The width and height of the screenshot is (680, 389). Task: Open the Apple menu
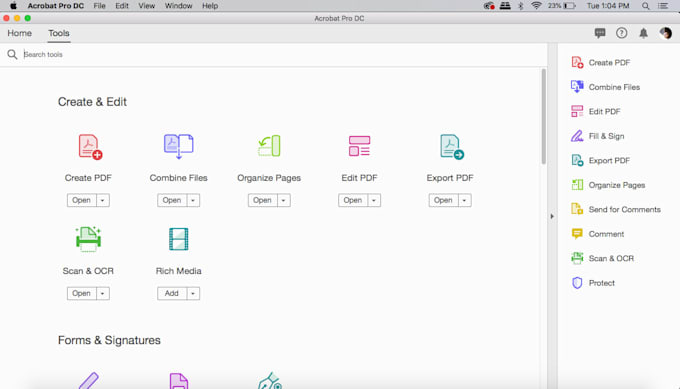click(13, 6)
